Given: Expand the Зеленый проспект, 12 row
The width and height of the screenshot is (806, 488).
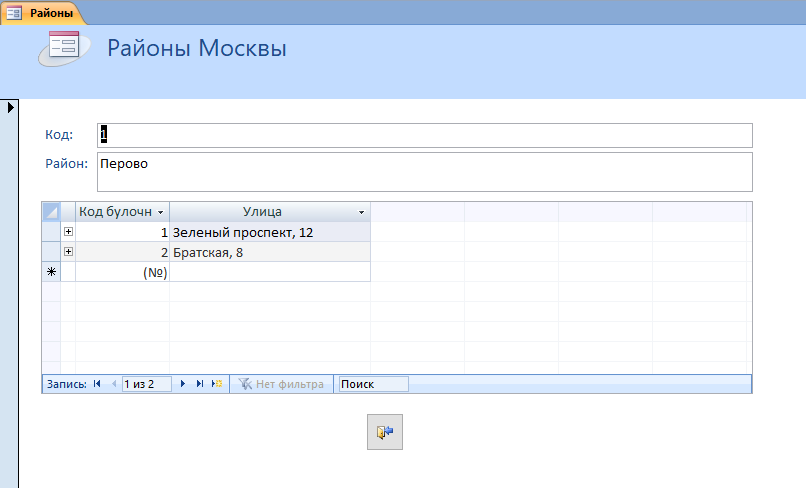Looking at the screenshot, I should [x=68, y=232].
